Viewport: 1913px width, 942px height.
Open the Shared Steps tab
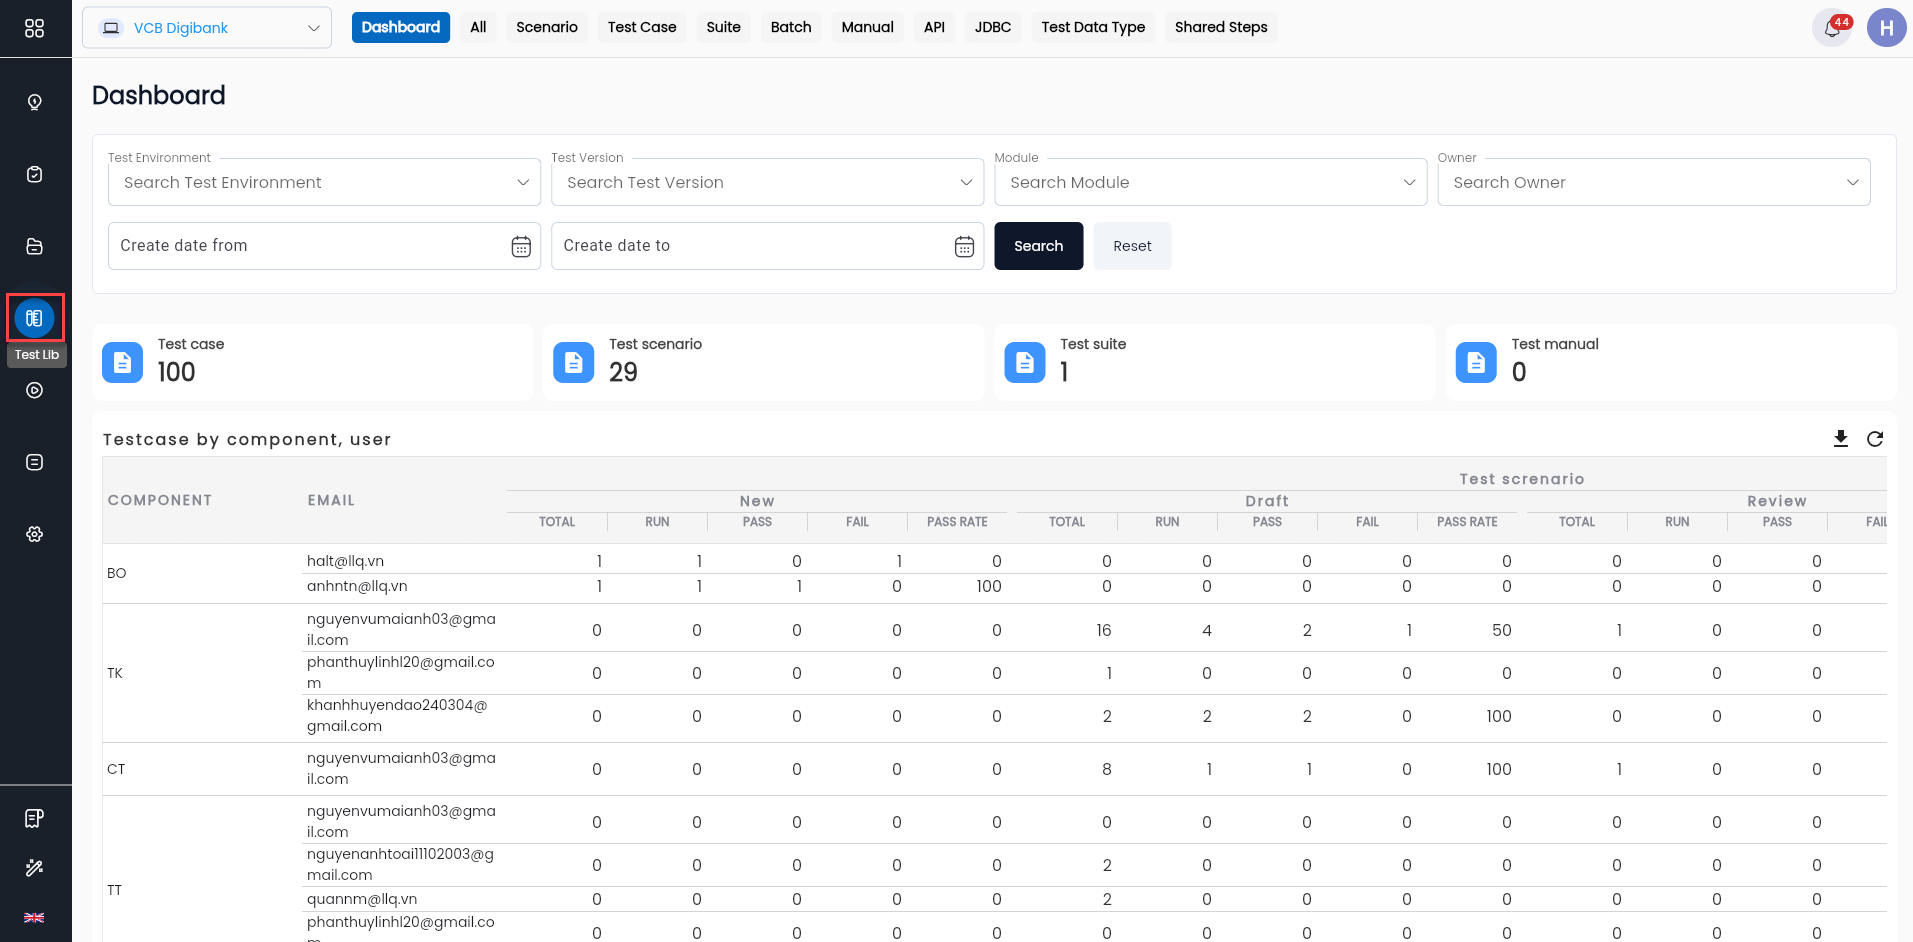1221,27
